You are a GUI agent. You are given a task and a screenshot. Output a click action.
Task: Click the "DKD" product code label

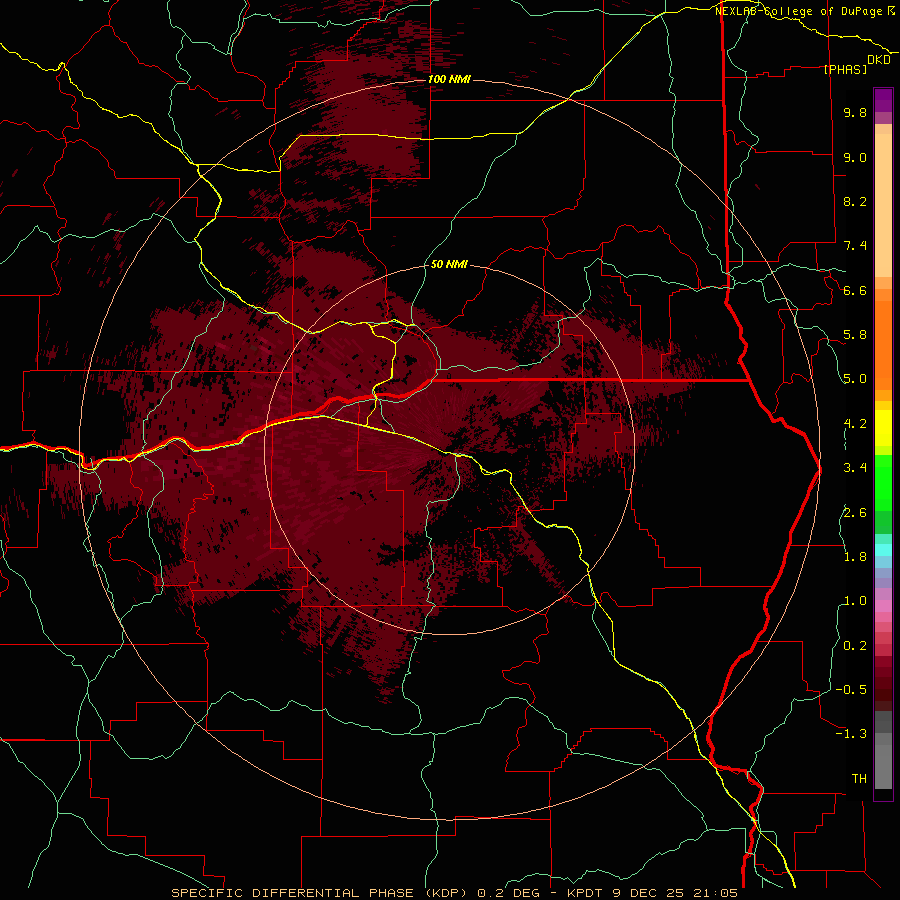click(879, 60)
